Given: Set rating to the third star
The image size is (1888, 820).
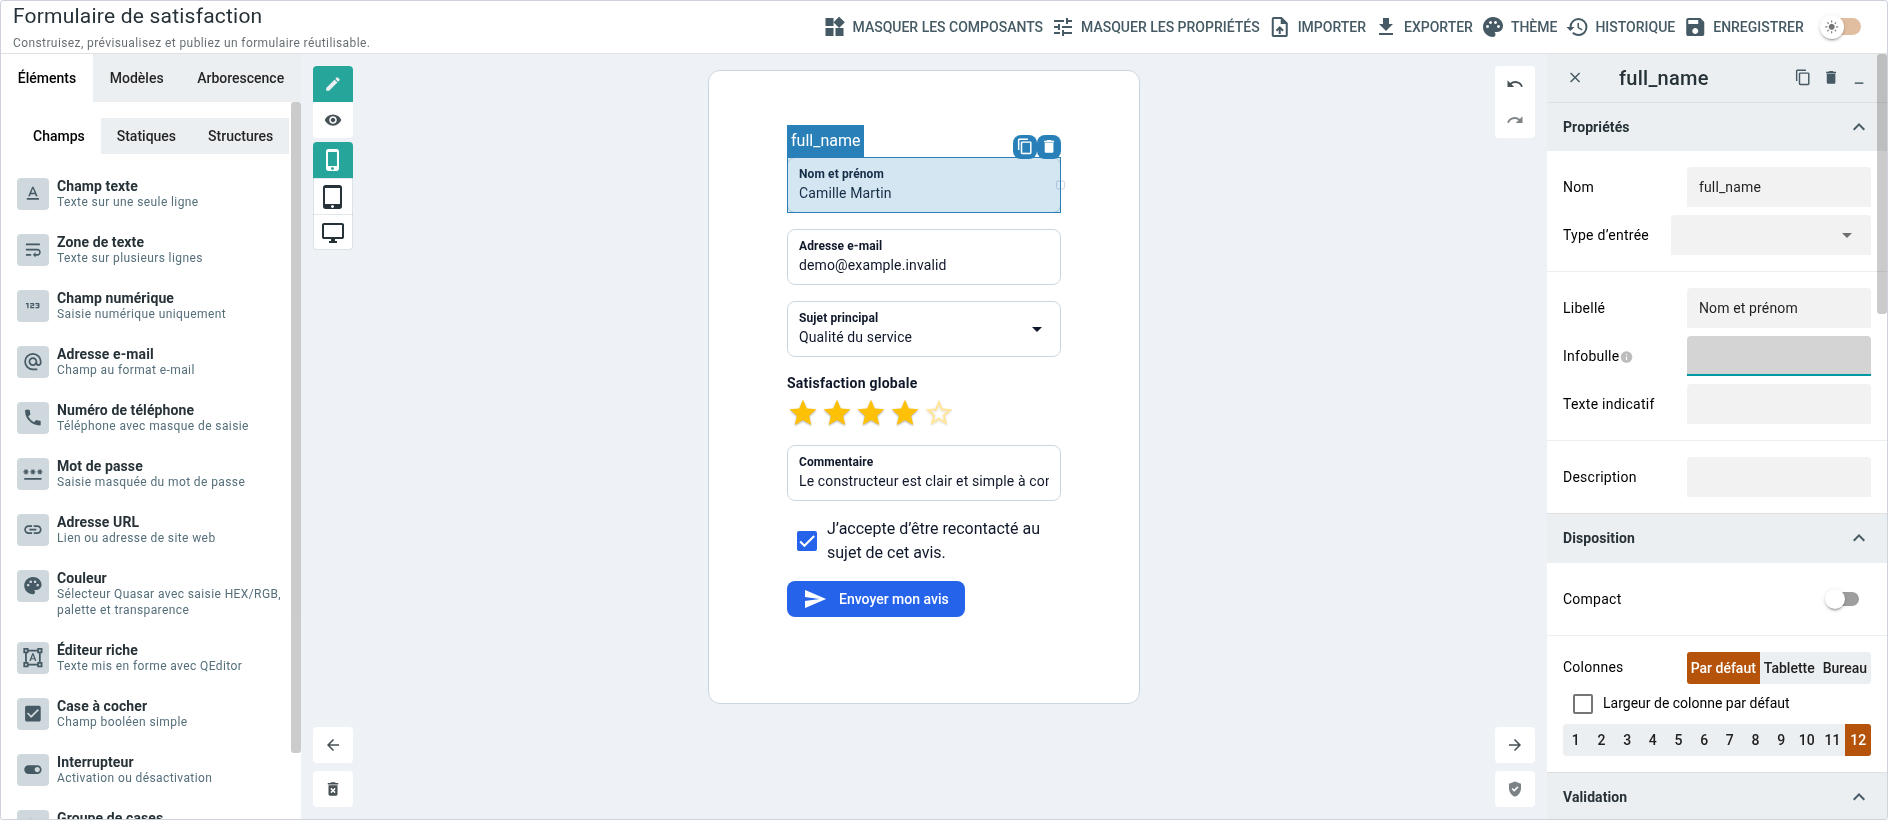Looking at the screenshot, I should click(871, 413).
